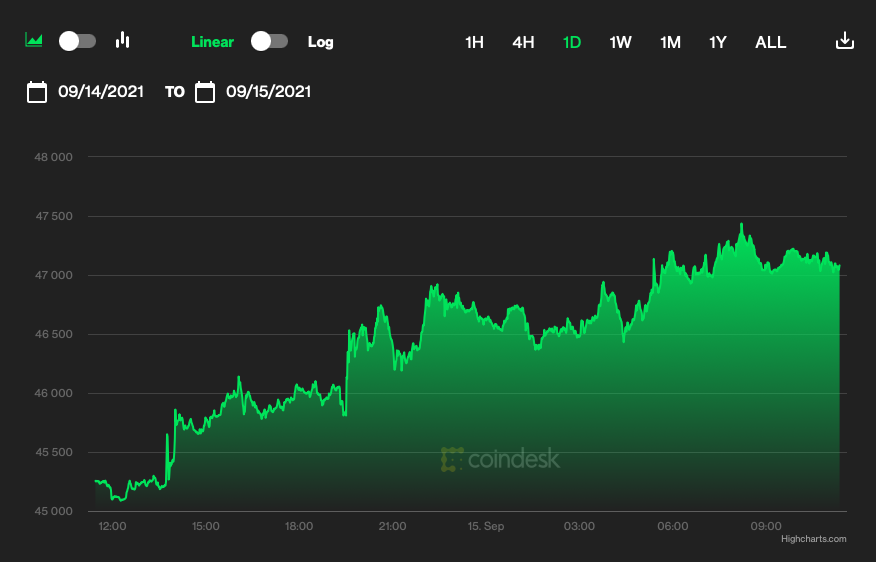The image size is (876, 562).
Task: Open the end date calendar icon
Action: 205,92
